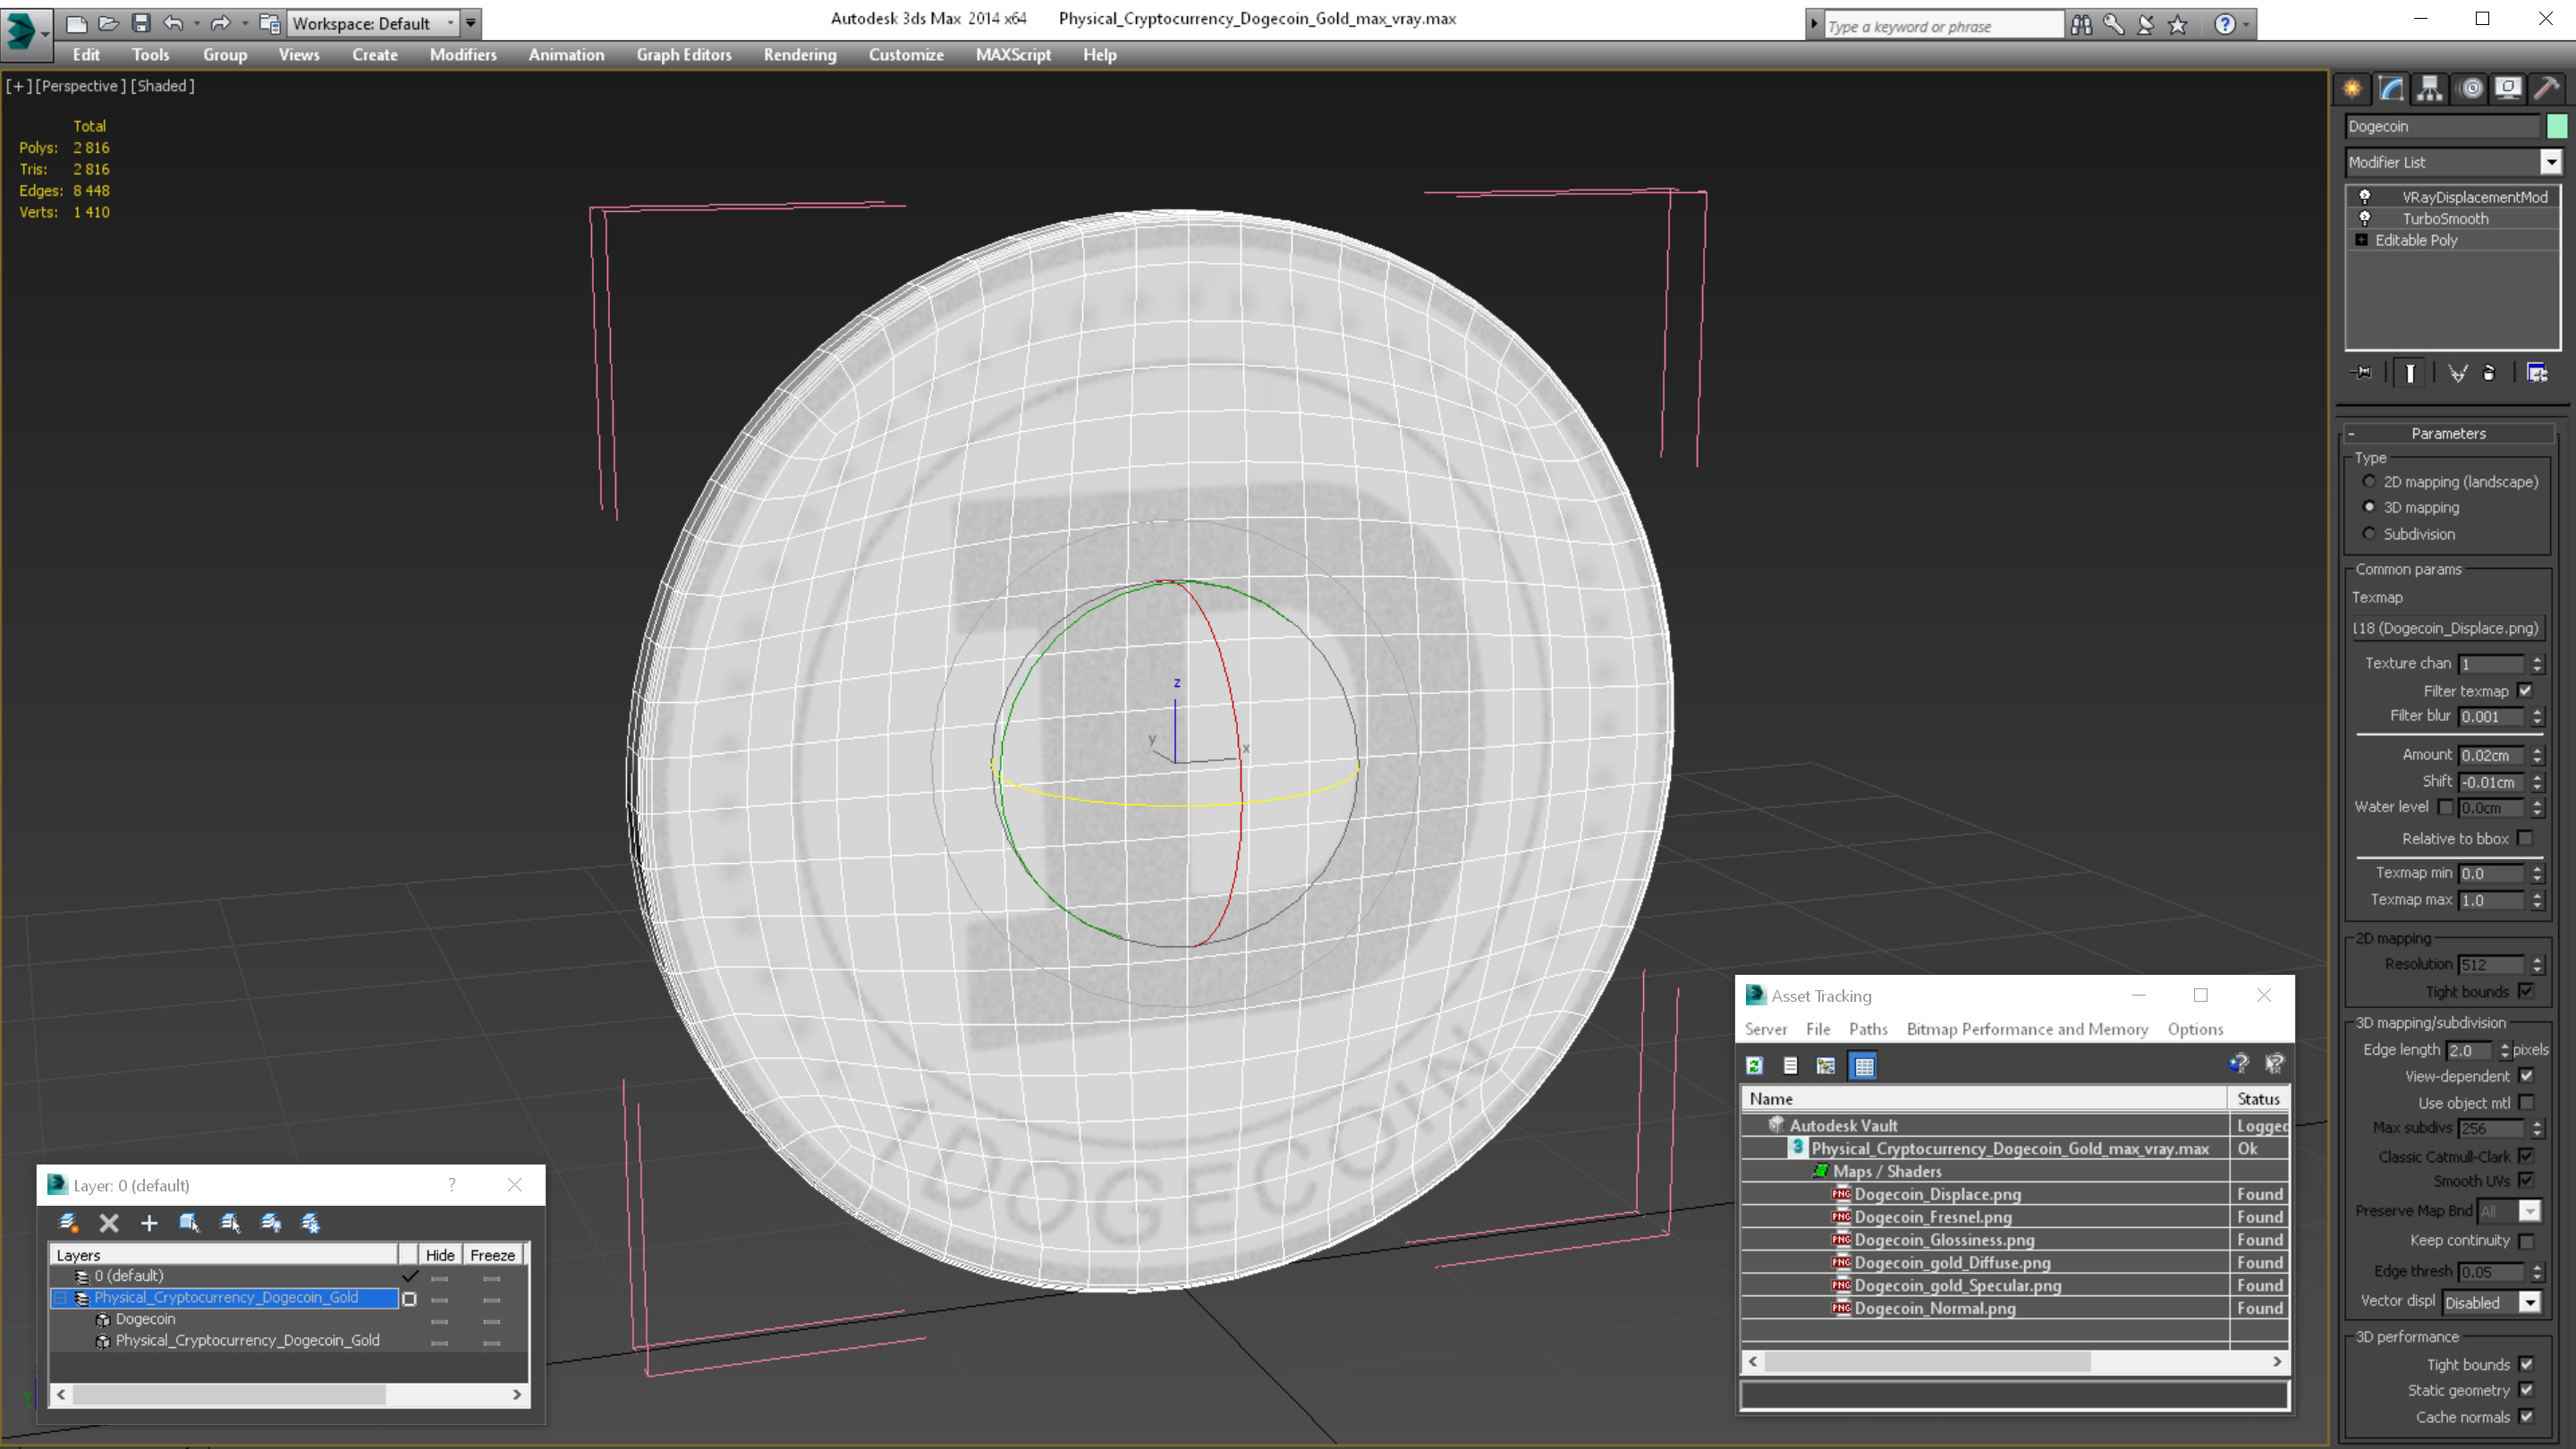Click Refresh icon in Asset Tracking
Screen dimensions: 2576x1449
[x=1754, y=1066]
